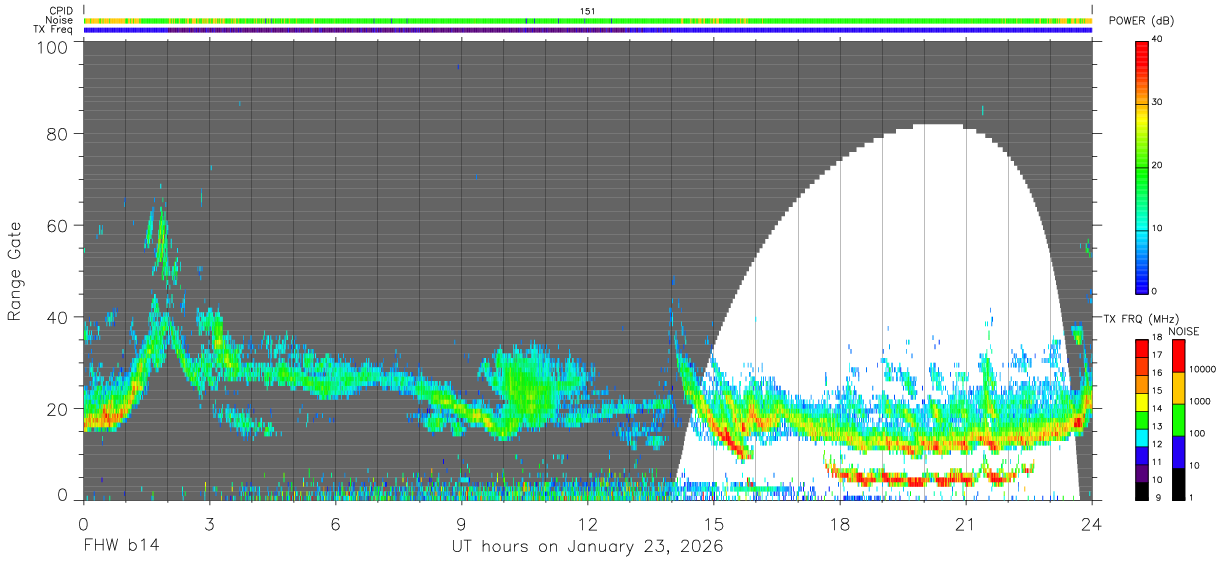Click the red top of the POWER colorbar

coord(1142,46)
